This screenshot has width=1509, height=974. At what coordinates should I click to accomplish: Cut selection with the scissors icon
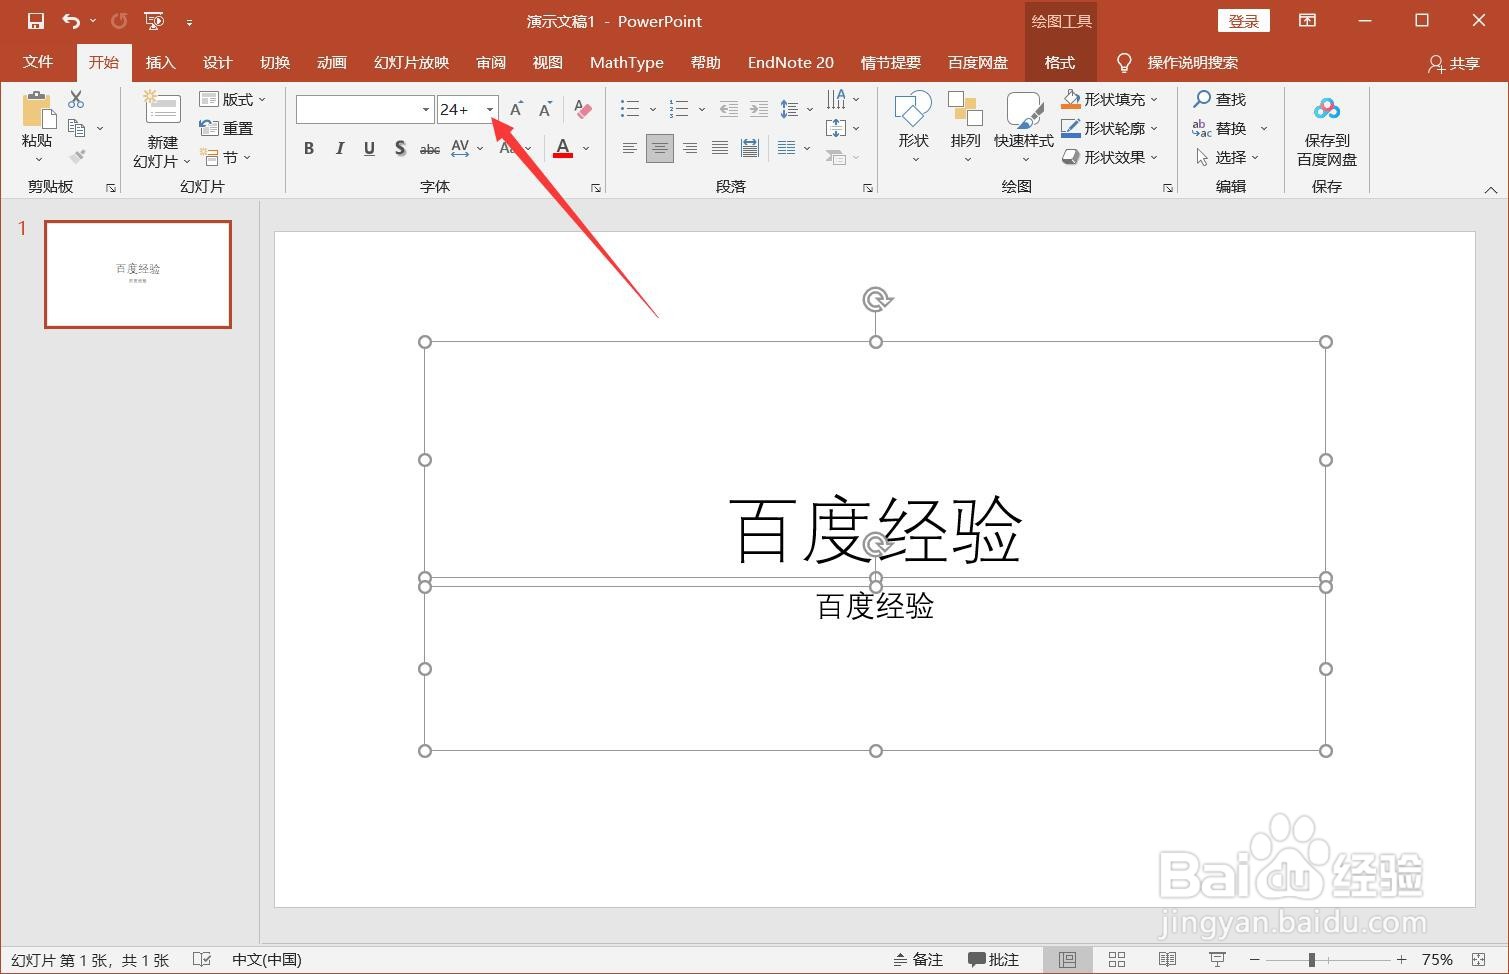(x=76, y=99)
